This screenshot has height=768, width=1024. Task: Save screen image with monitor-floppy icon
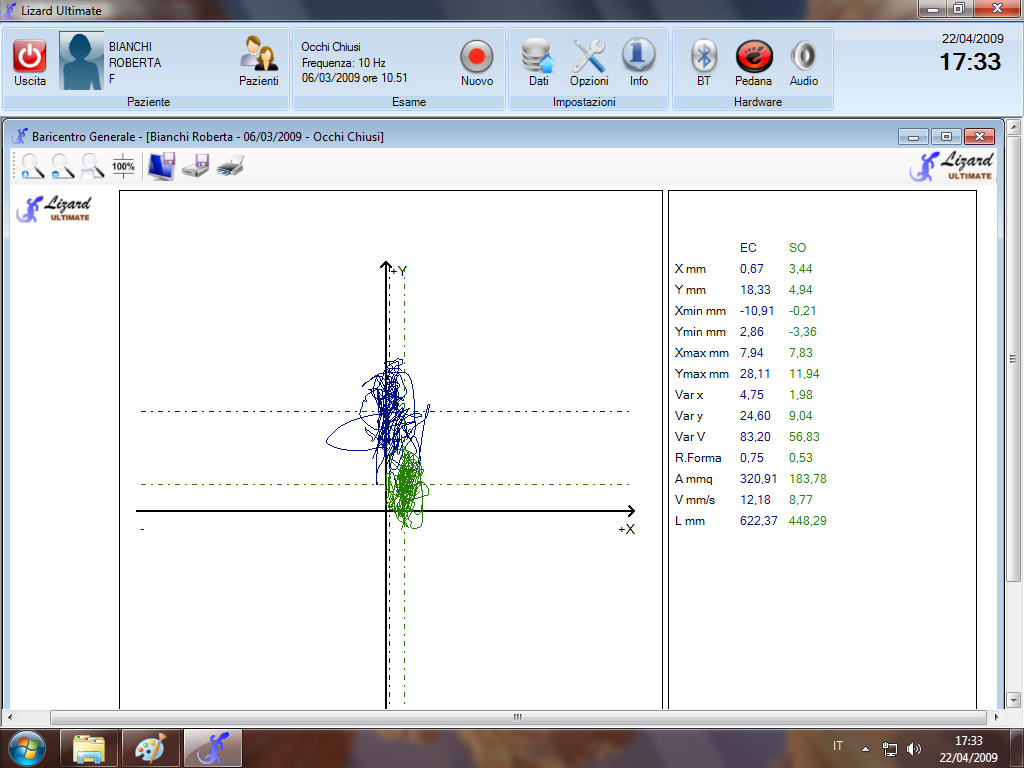click(x=161, y=166)
